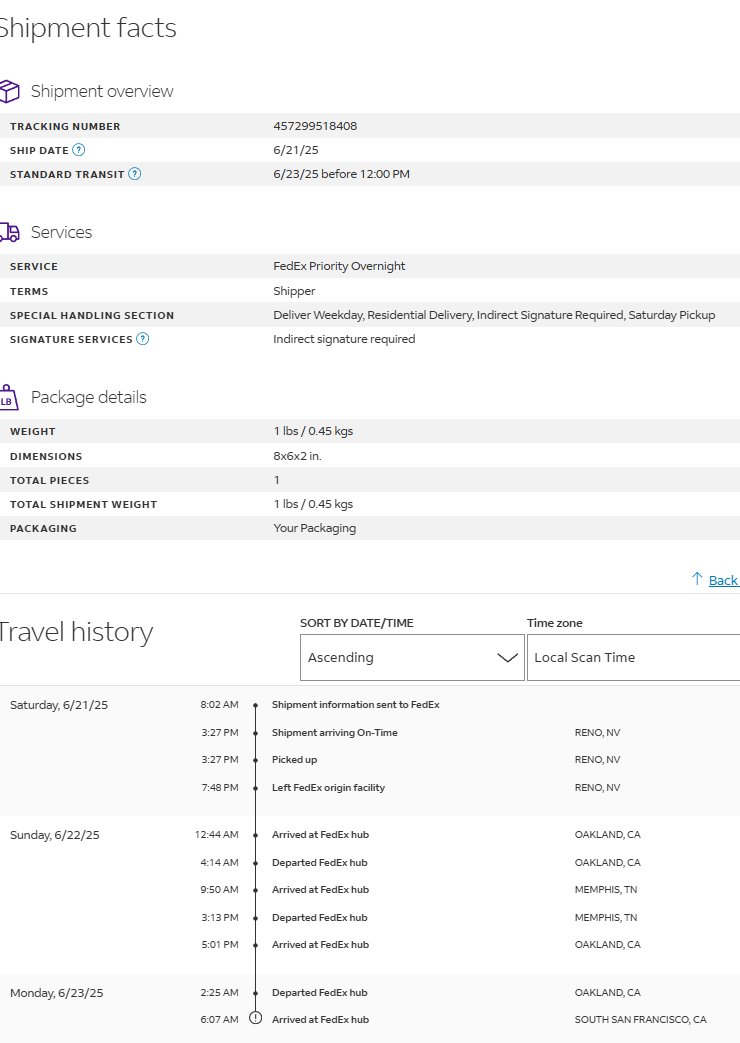Click the 'Travel history' heading
The height and width of the screenshot is (1043, 740).
pyautogui.click(x=76, y=632)
